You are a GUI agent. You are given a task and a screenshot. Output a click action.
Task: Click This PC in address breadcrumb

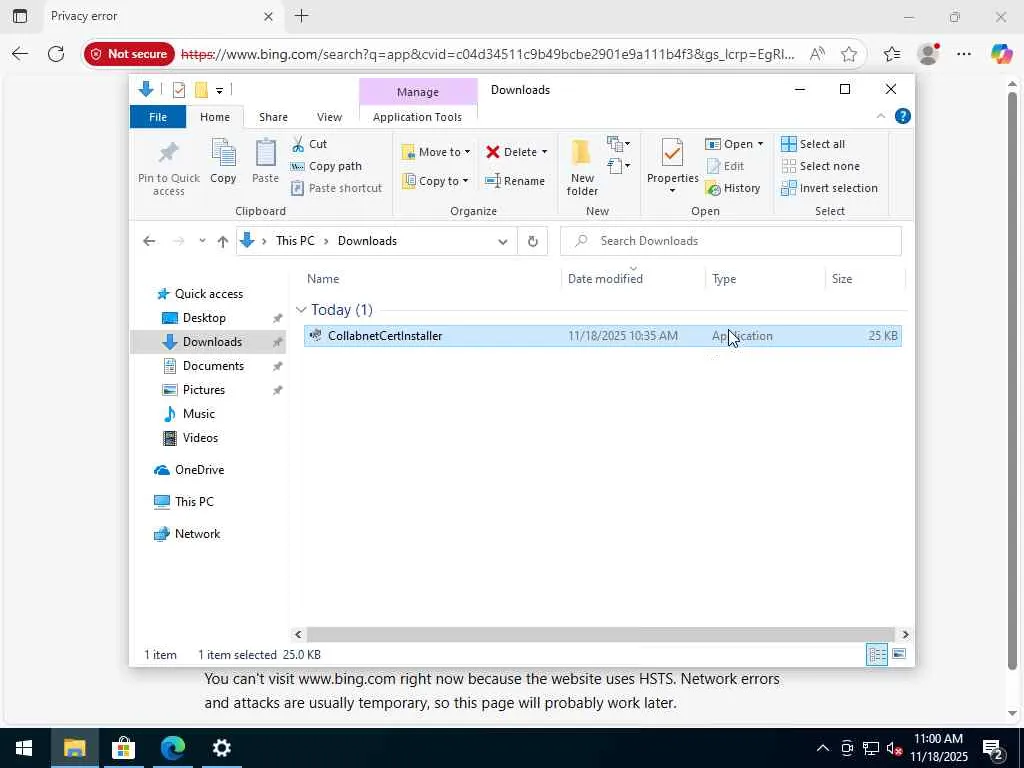click(295, 241)
